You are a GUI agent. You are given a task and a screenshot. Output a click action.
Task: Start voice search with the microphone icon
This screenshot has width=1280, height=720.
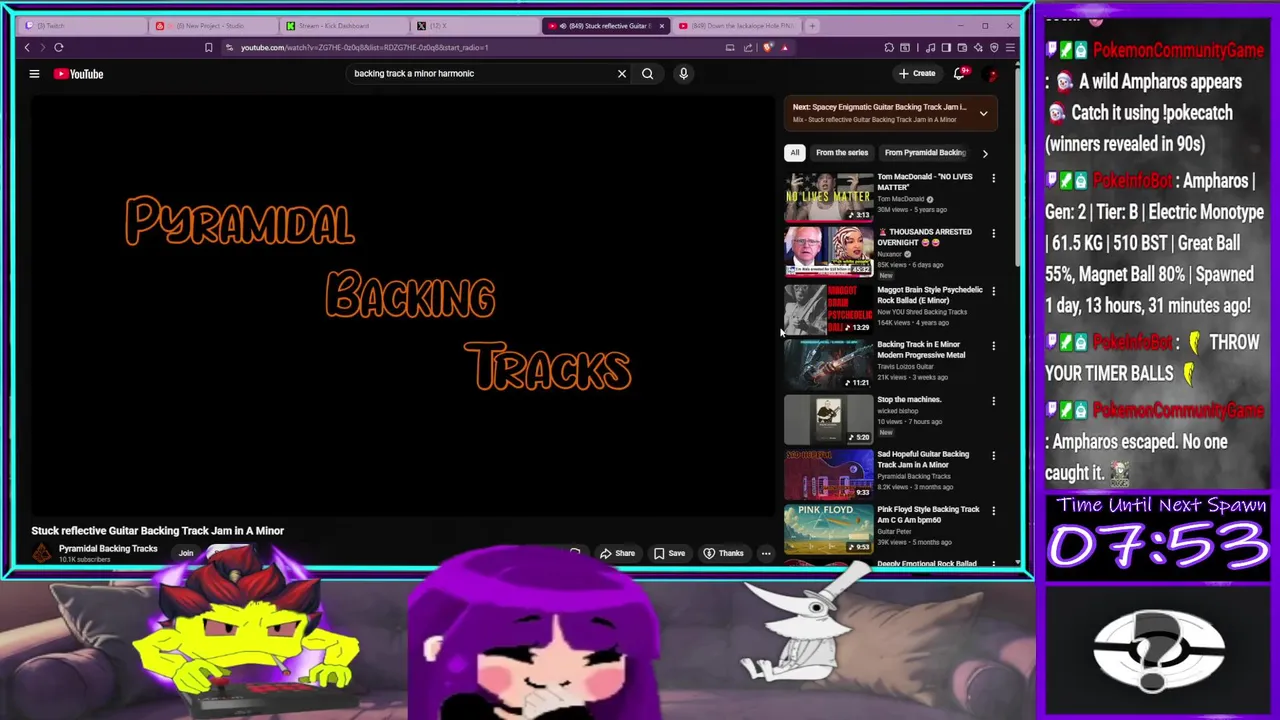click(x=684, y=73)
